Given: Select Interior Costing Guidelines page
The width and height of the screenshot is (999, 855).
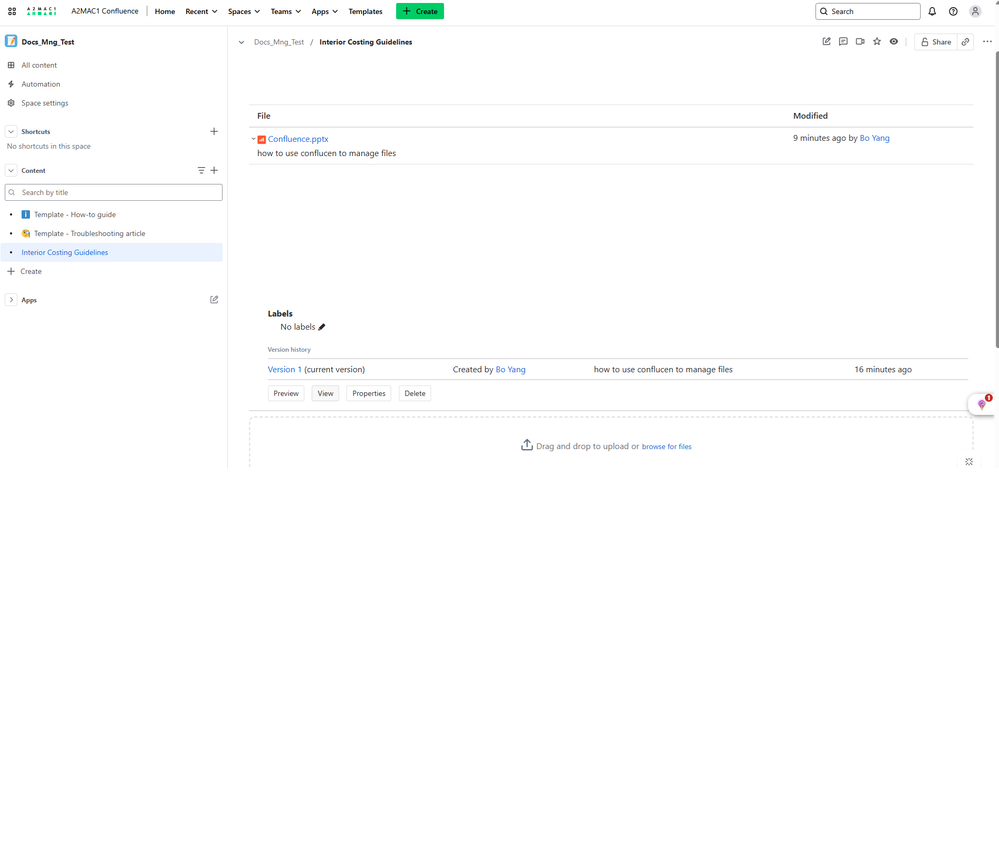Looking at the screenshot, I should pos(64,252).
